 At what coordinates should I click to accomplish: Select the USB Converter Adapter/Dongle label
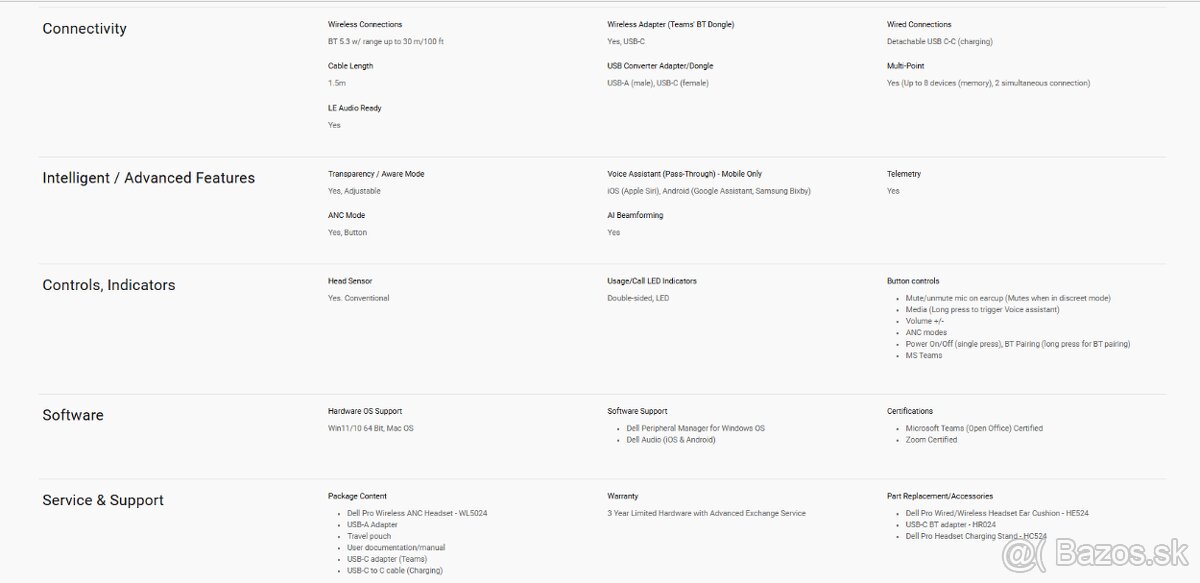coord(660,66)
